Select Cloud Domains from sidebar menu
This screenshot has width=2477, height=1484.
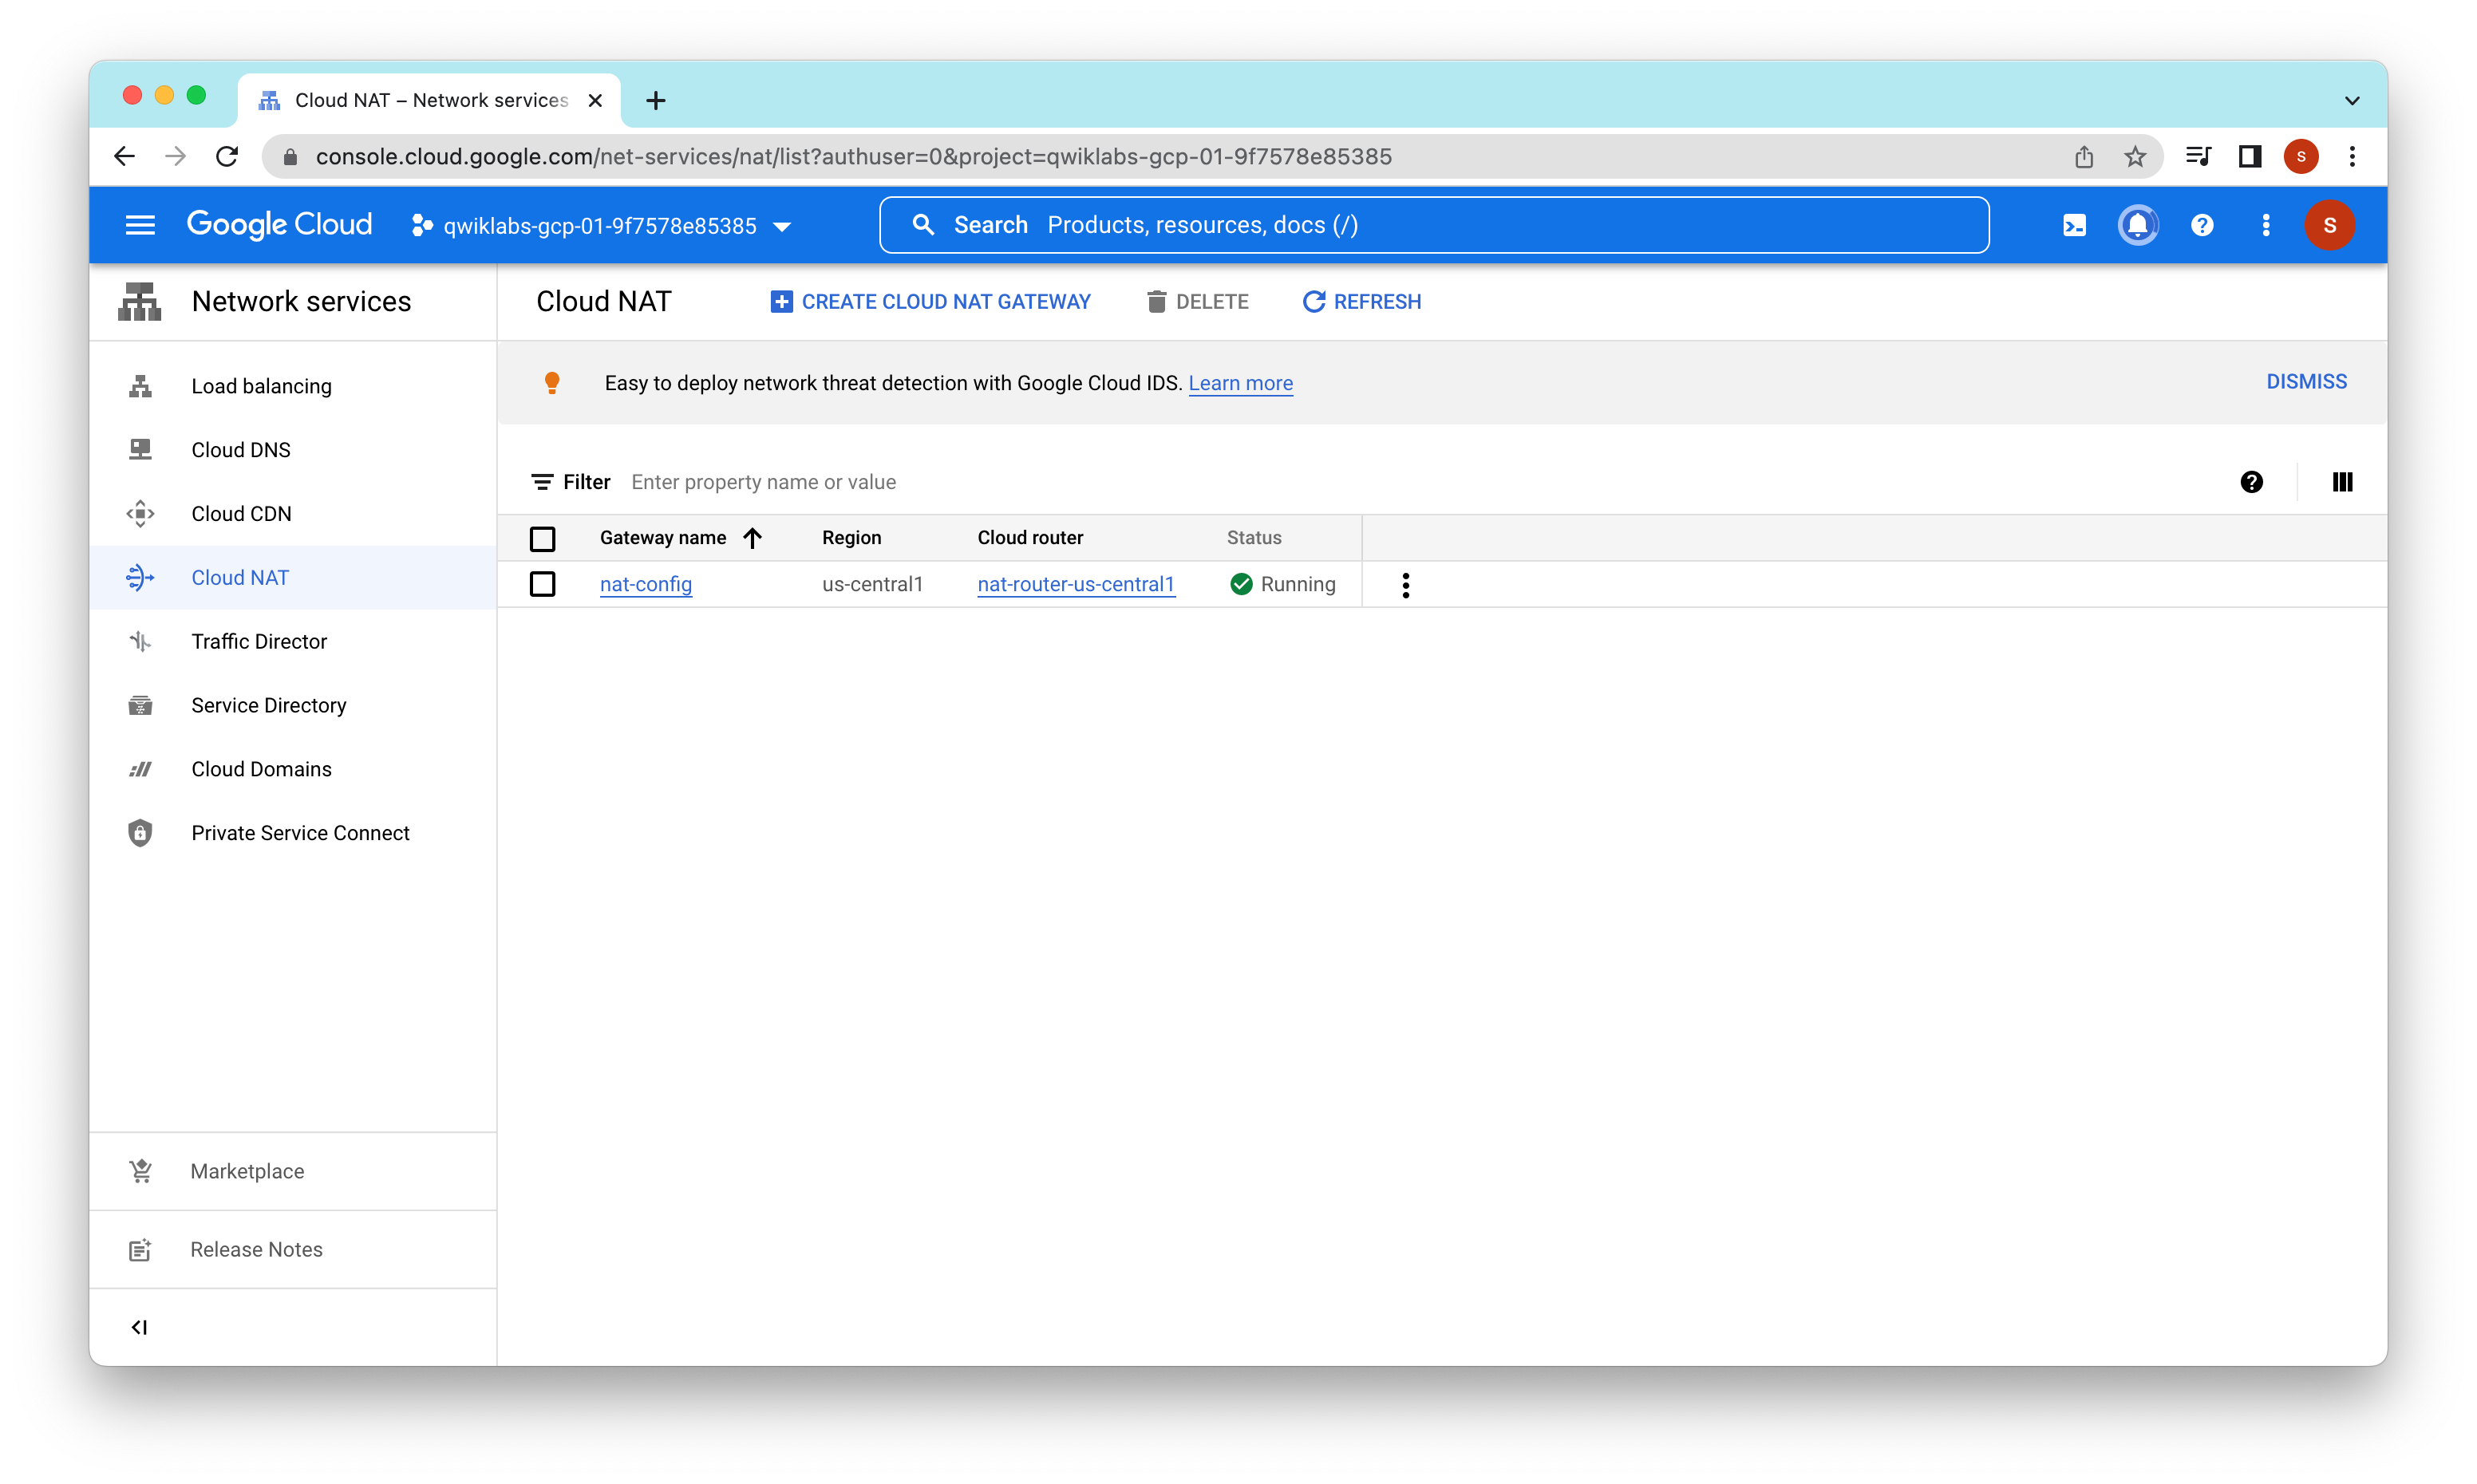[x=262, y=768]
